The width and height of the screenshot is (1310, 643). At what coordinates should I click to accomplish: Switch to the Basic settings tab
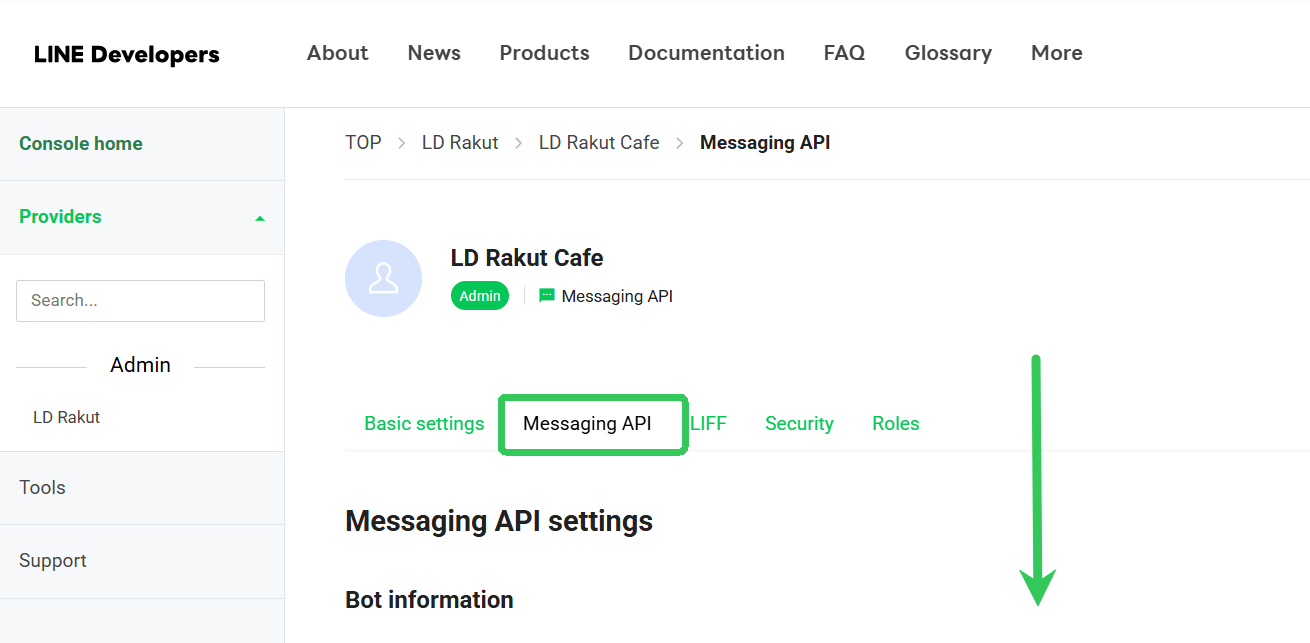(424, 423)
